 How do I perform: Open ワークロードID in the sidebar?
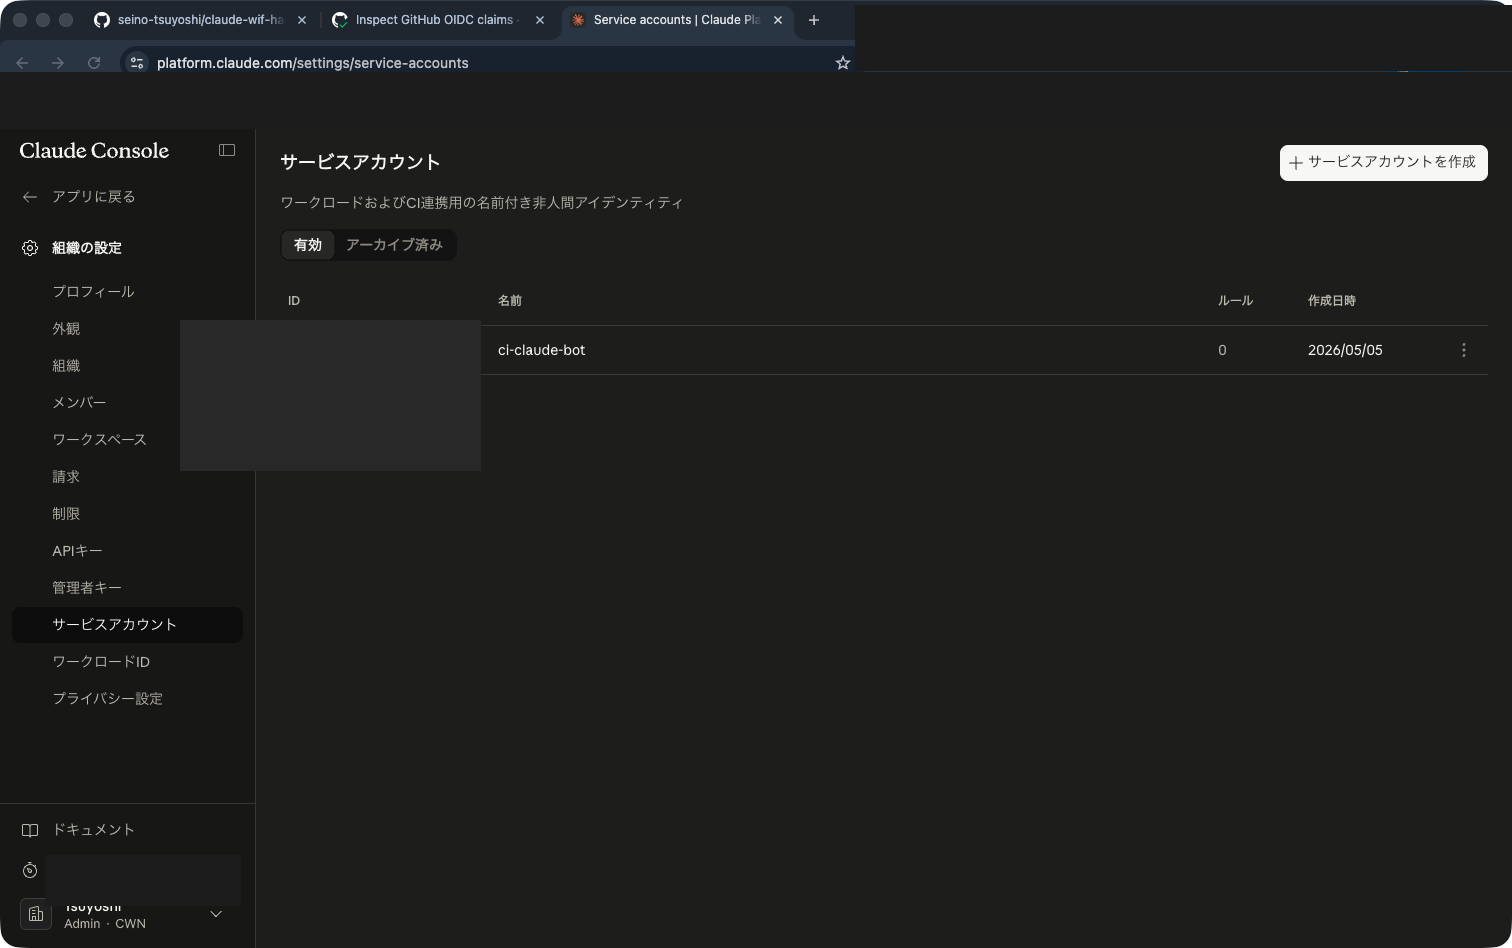(x=101, y=662)
